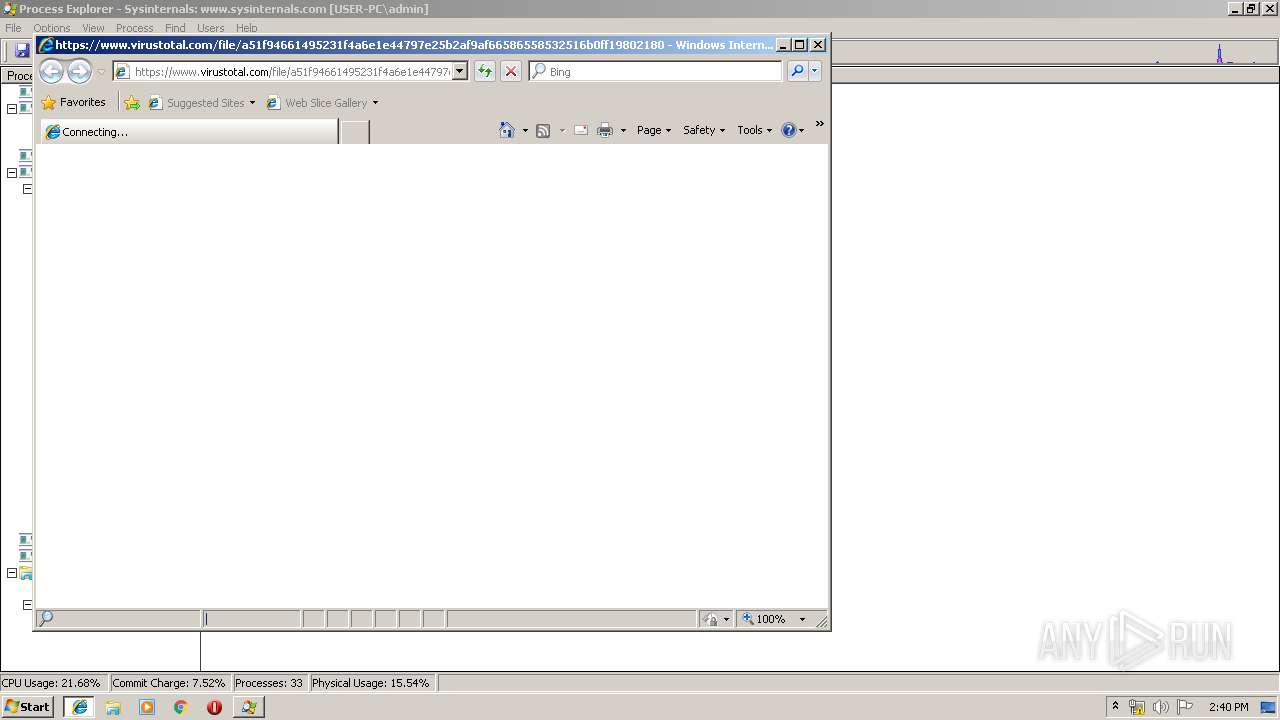Open the Favorites star button
This screenshot has height=720, width=1280.
(74, 102)
